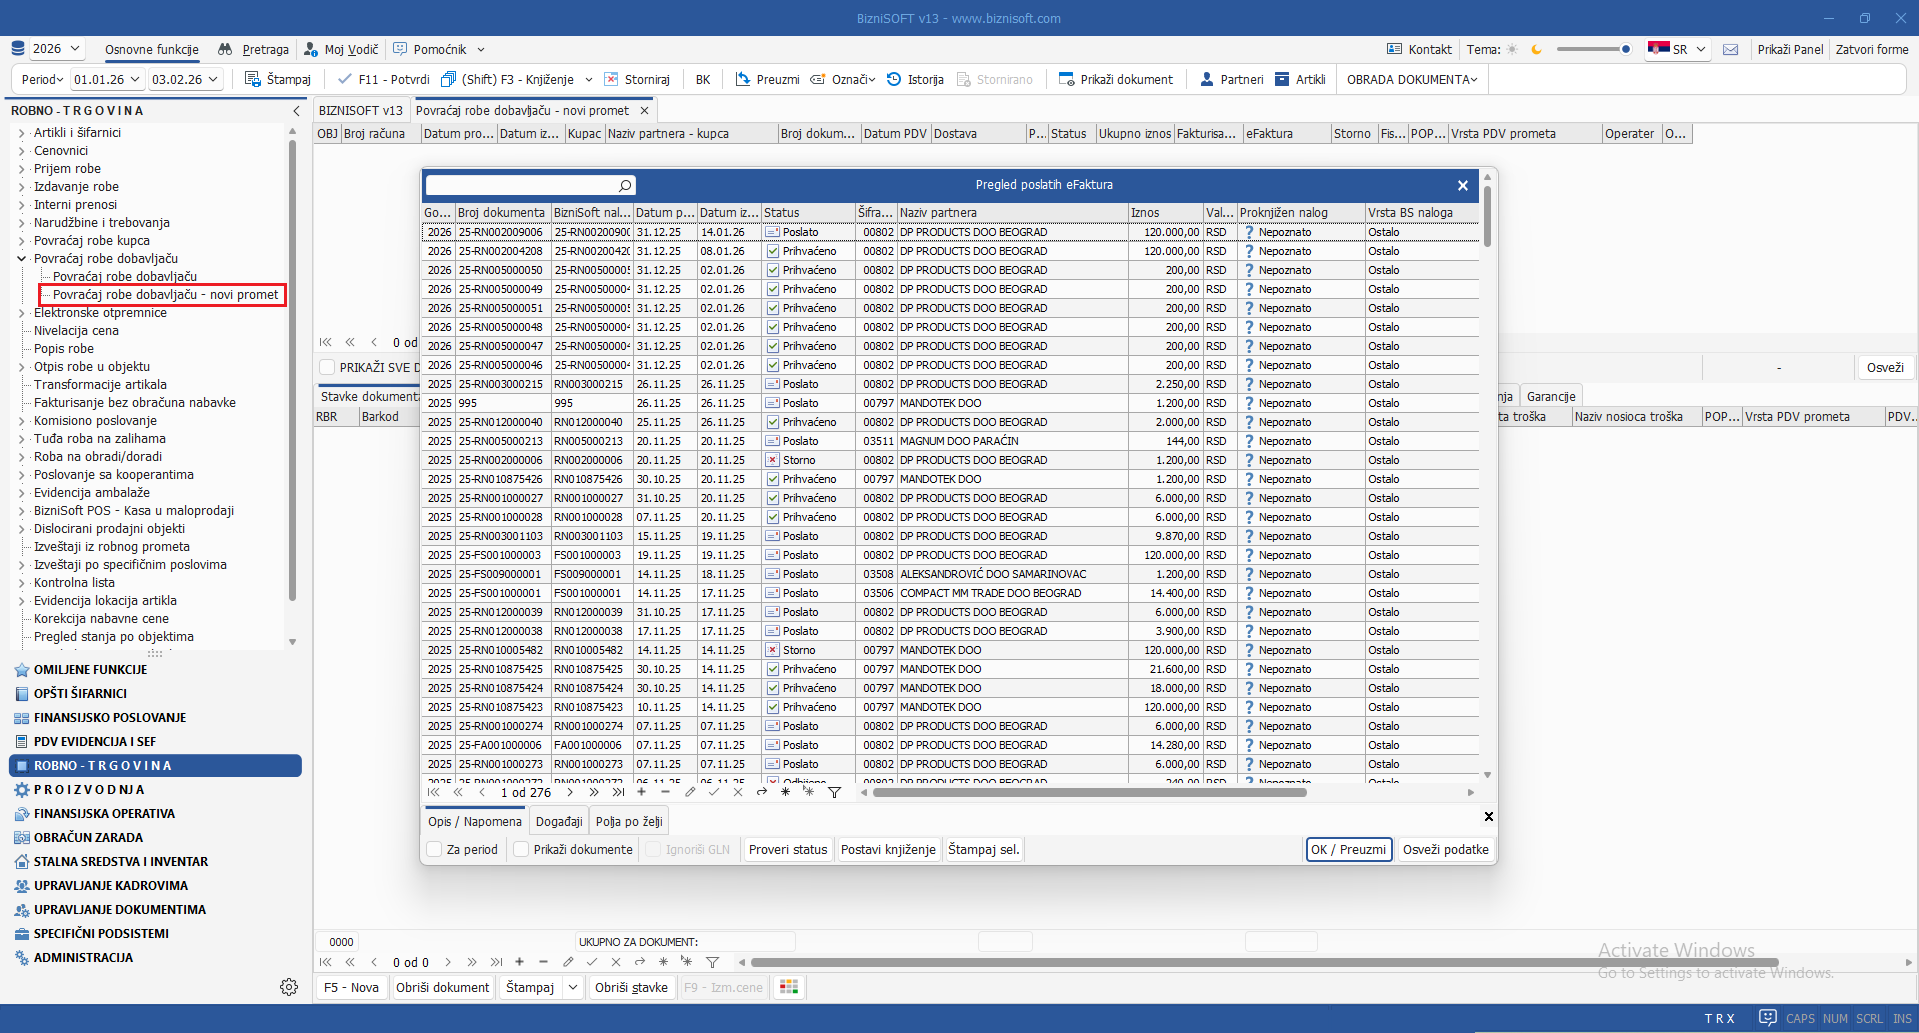Click the Istorija history icon
The width and height of the screenshot is (1919, 1033).
pos(894,79)
